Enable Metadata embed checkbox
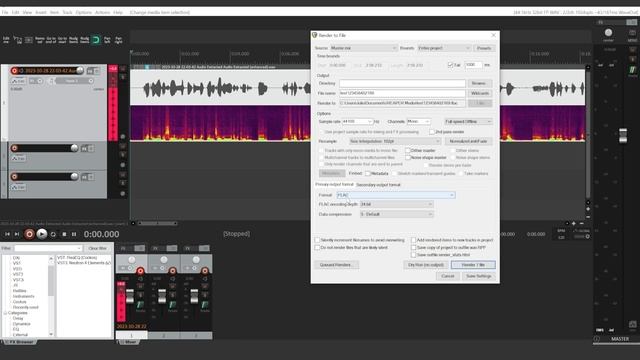The height and width of the screenshot is (360, 640). tap(368, 173)
